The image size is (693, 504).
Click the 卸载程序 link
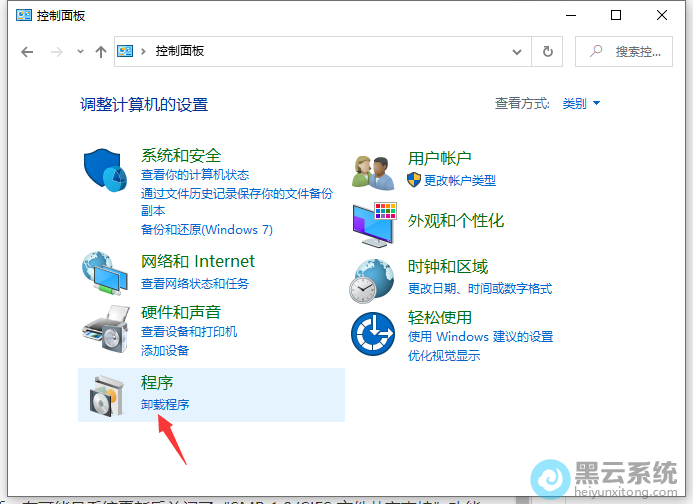pyautogui.click(x=165, y=404)
